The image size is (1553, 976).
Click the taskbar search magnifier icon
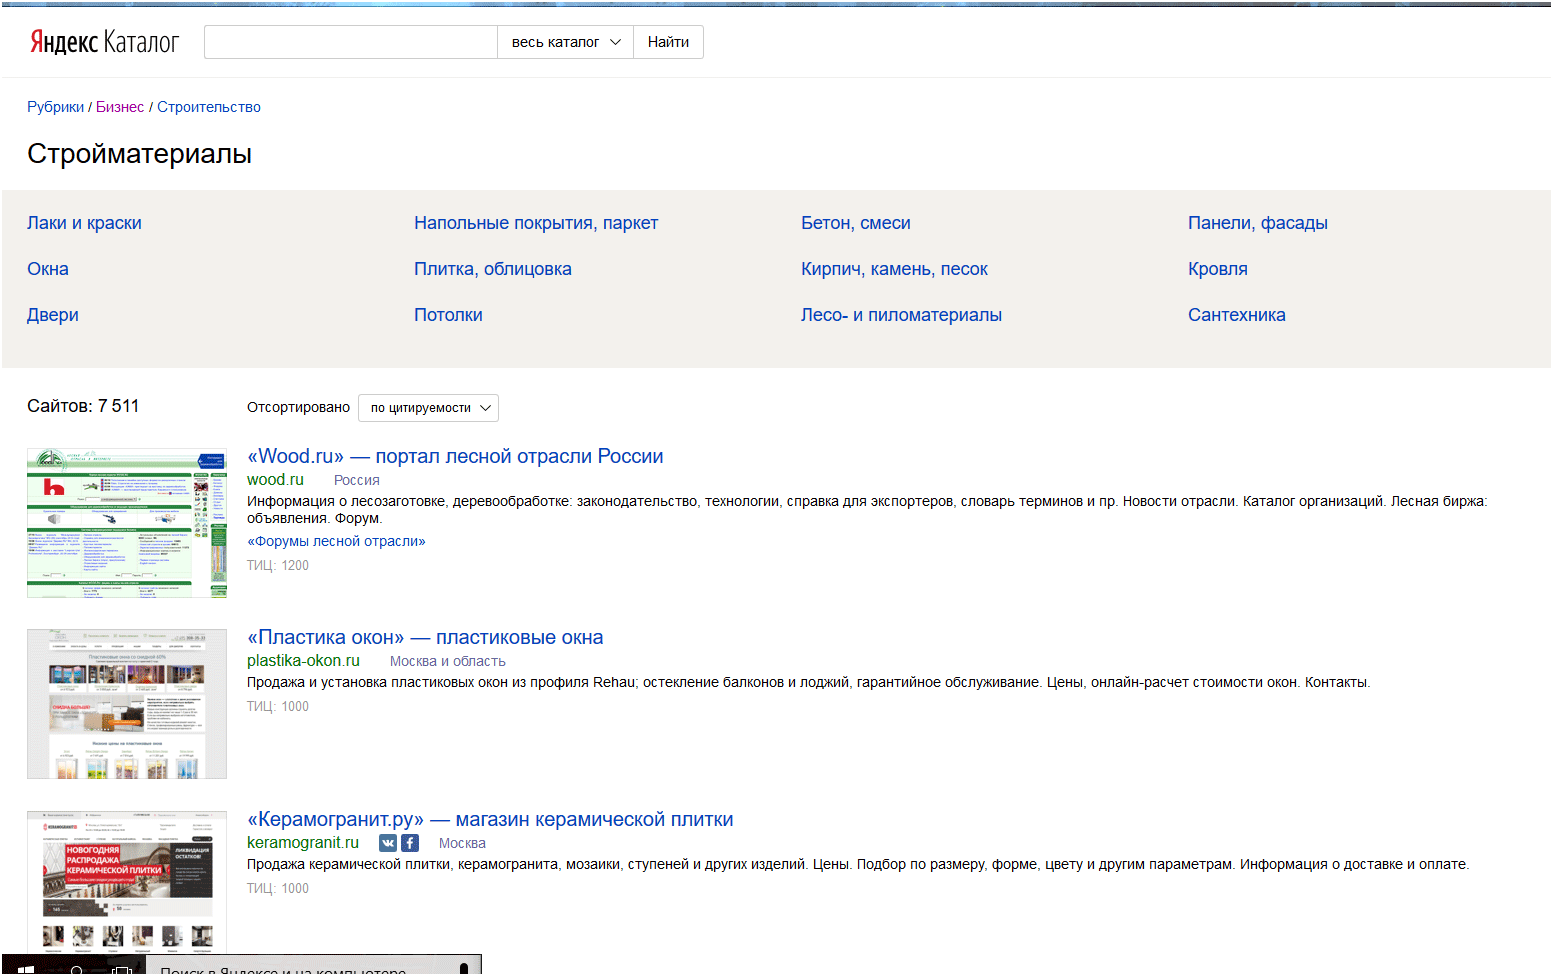click(x=76, y=969)
